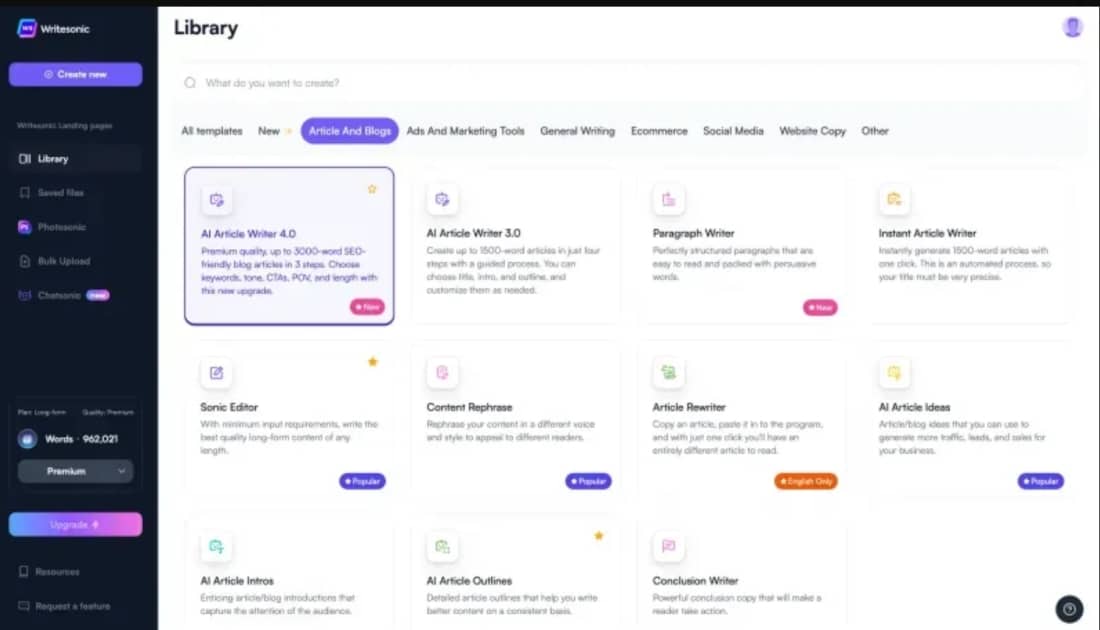This screenshot has width=1100, height=630.
Task: Click the Instant Article Writer card icon
Action: 894,199
